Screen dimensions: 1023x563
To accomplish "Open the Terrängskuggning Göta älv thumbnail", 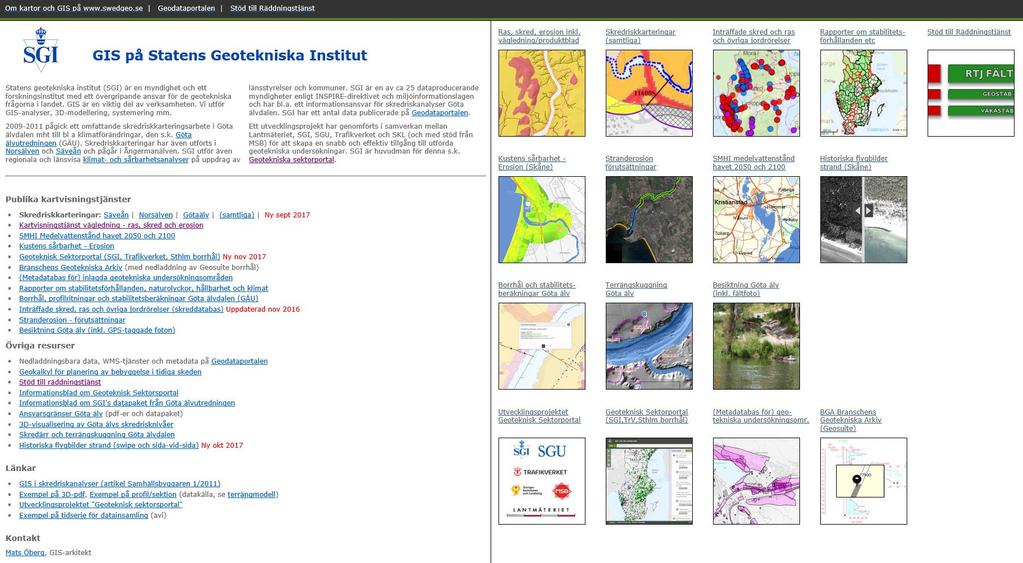I will tap(649, 346).
